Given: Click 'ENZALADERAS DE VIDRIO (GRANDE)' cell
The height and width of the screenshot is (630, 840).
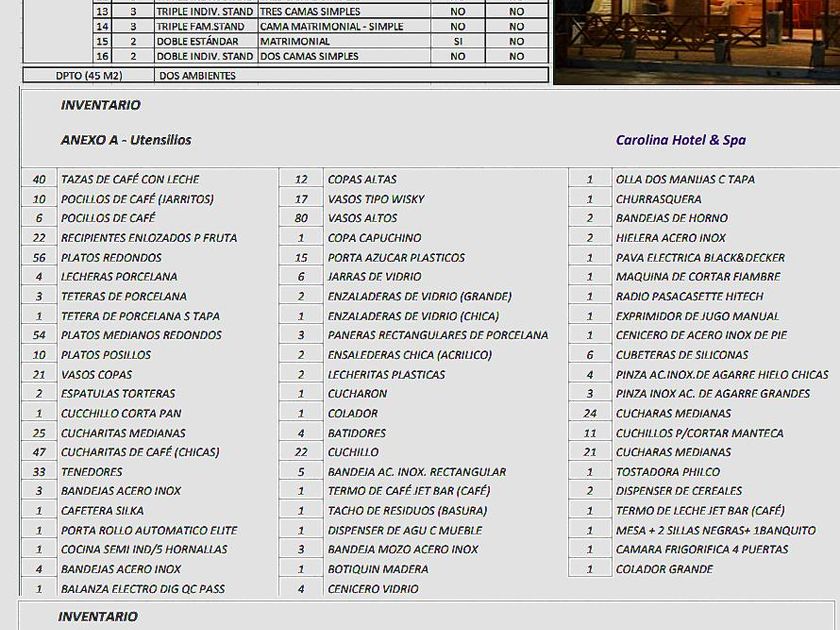Looking at the screenshot, I should pyautogui.click(x=419, y=296).
